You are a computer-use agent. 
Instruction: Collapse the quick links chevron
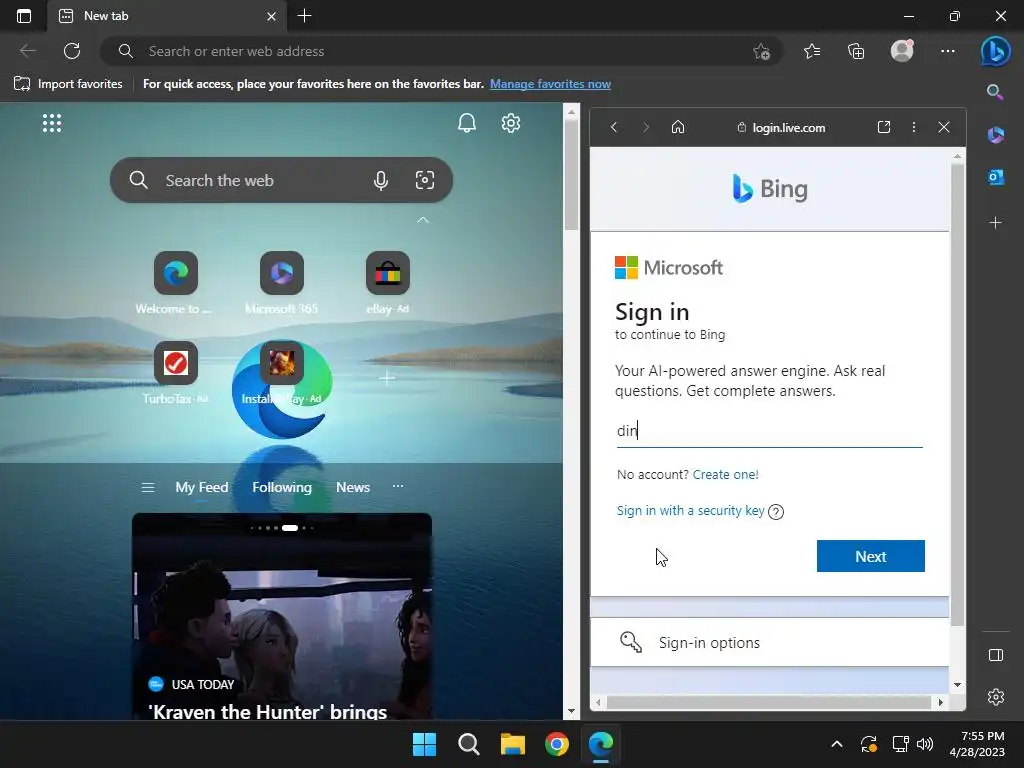point(423,220)
